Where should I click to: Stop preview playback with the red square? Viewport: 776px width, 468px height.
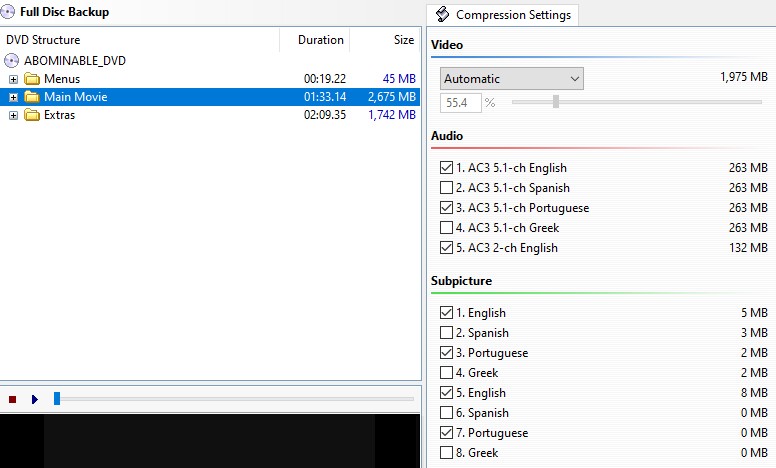pos(13,399)
